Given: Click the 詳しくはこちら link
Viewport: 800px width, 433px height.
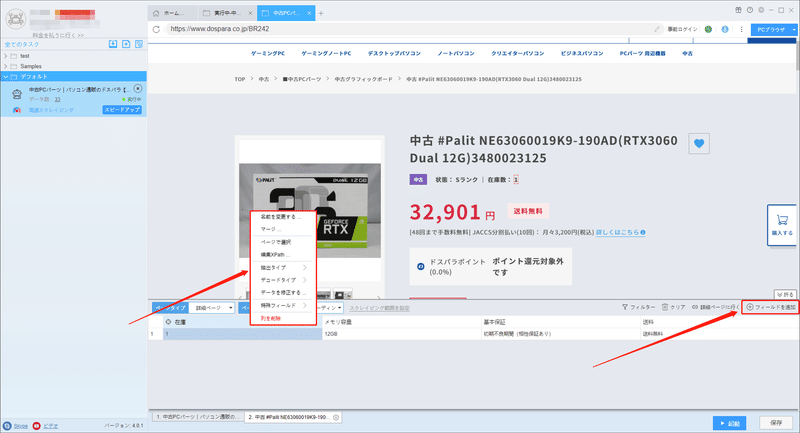Looking at the screenshot, I should (x=620, y=233).
